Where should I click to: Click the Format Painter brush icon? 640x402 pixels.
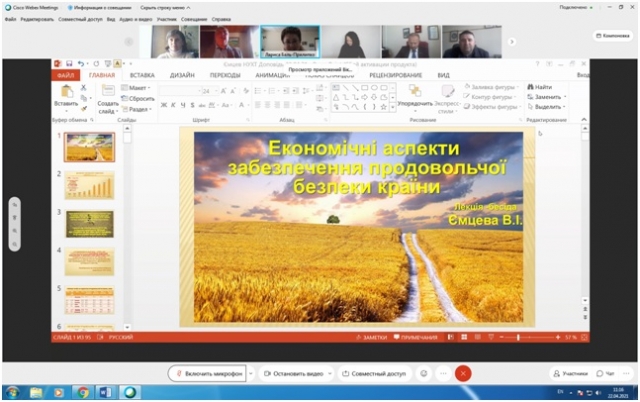[84, 109]
